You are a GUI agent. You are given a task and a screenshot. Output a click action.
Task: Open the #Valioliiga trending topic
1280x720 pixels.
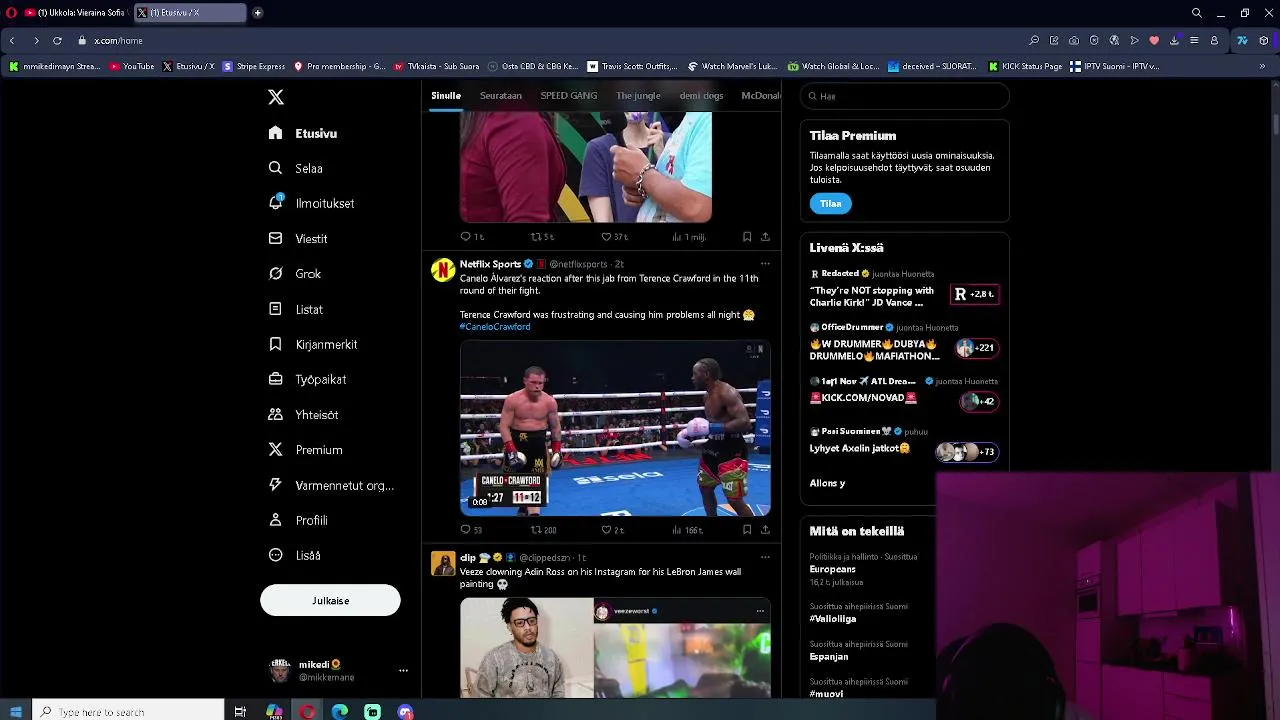[x=833, y=619]
